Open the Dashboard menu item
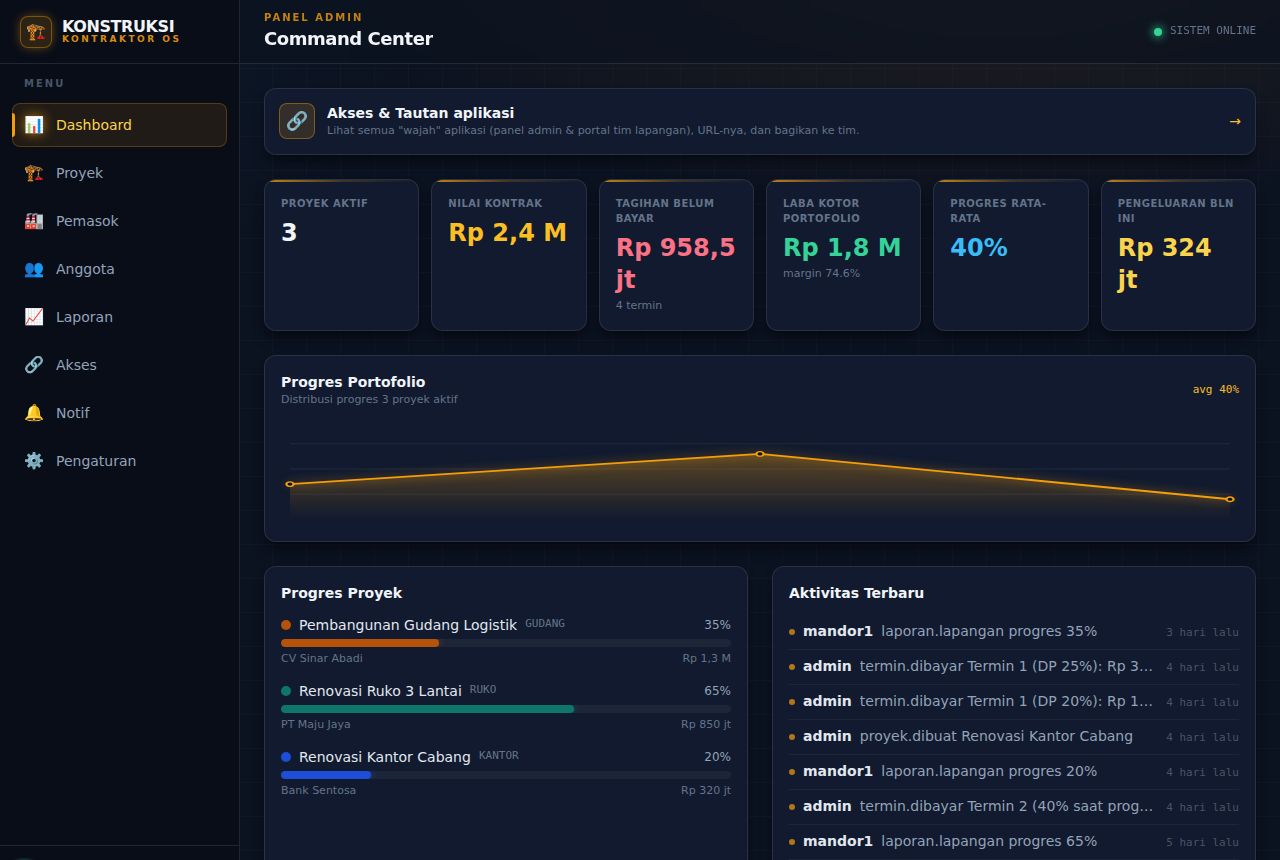Image resolution: width=1280 pixels, height=860 pixels. pos(119,125)
